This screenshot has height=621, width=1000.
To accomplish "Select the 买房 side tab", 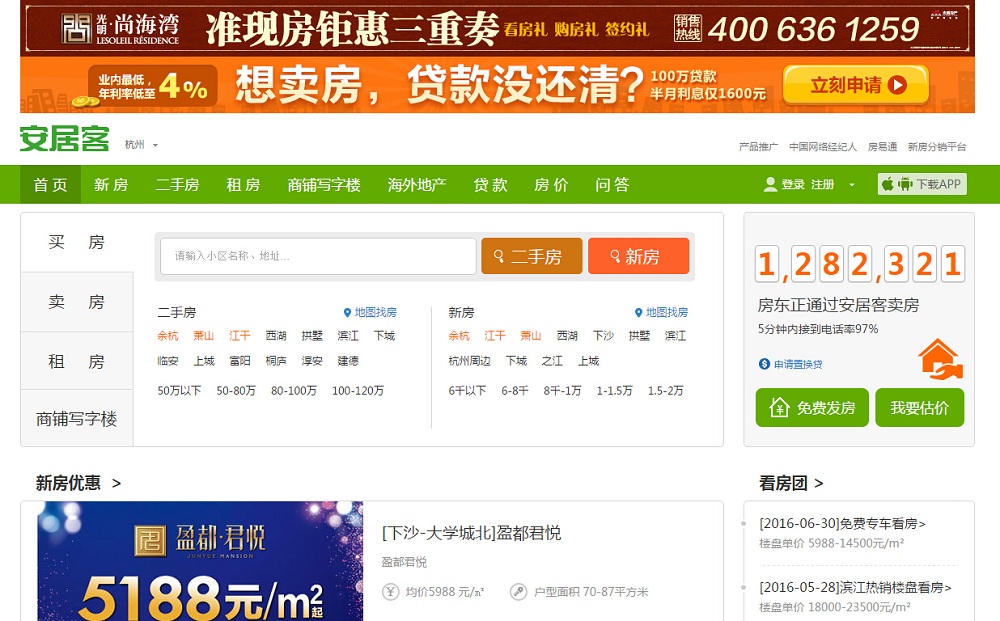I will pos(77,242).
